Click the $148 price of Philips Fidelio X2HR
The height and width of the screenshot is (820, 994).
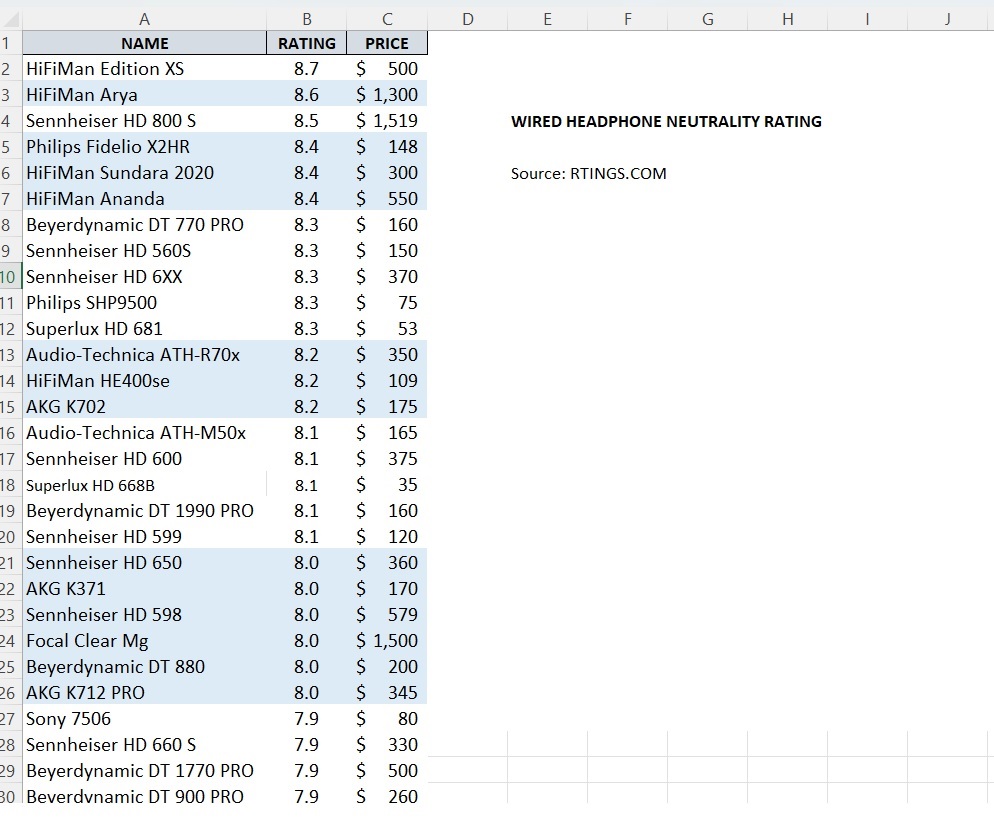tap(387, 146)
